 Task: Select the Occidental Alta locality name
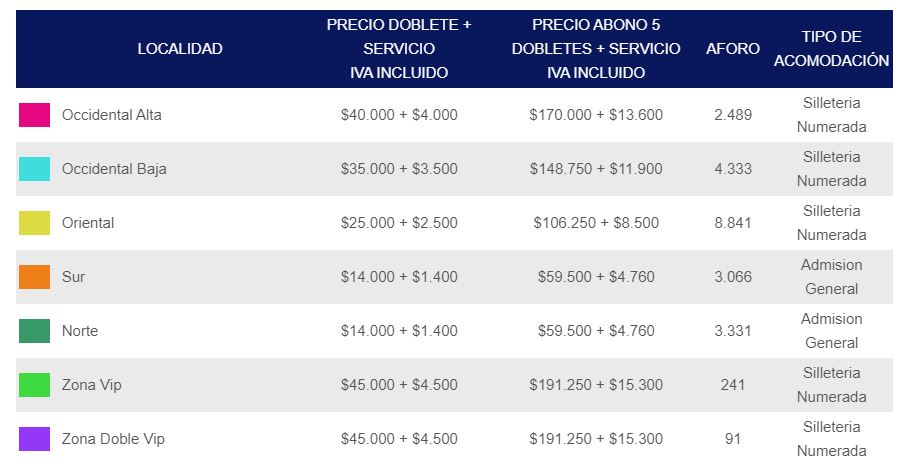(x=112, y=115)
